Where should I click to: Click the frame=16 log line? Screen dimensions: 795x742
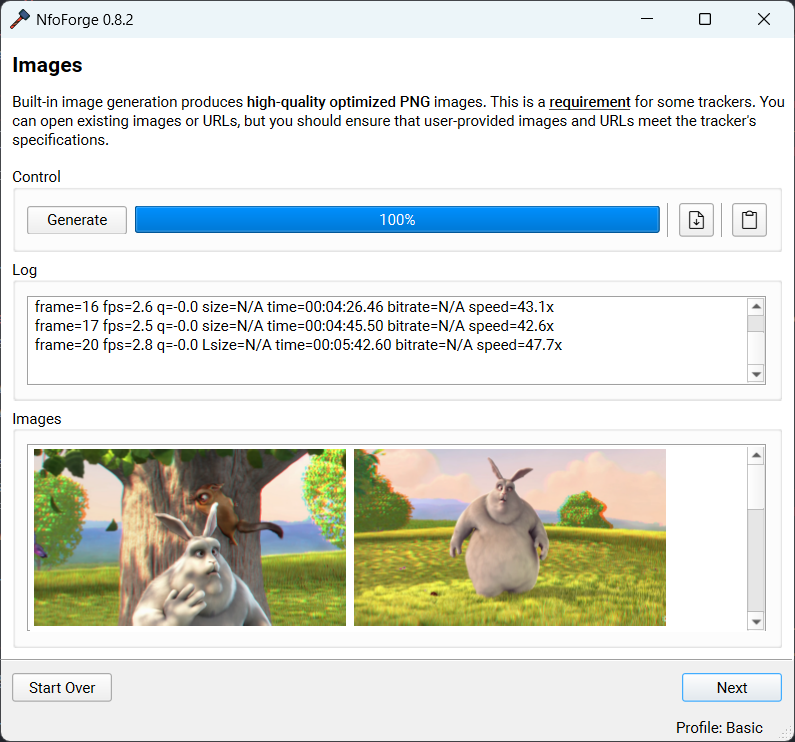click(x=294, y=307)
